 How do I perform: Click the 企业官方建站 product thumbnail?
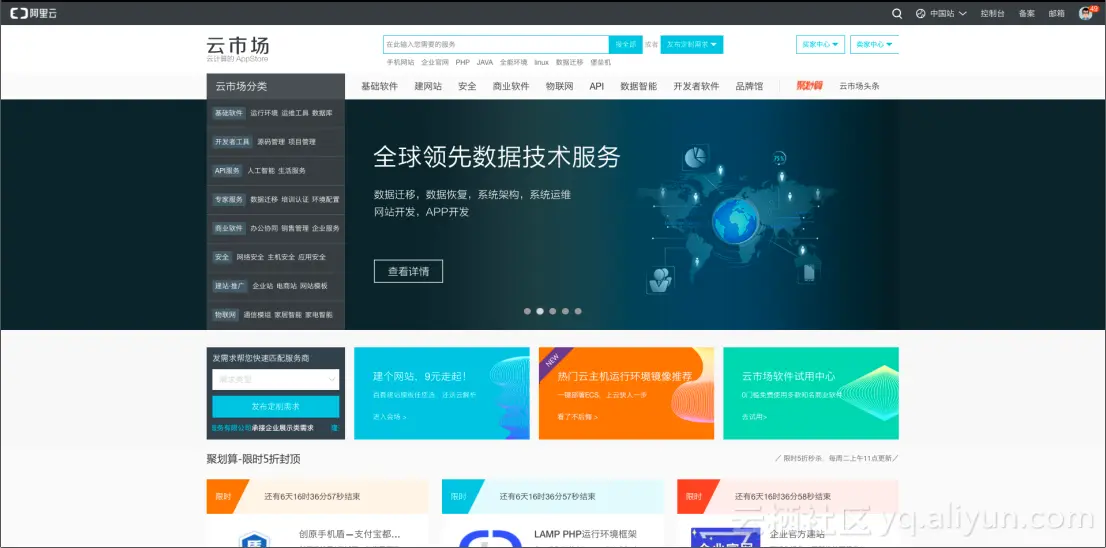724,538
